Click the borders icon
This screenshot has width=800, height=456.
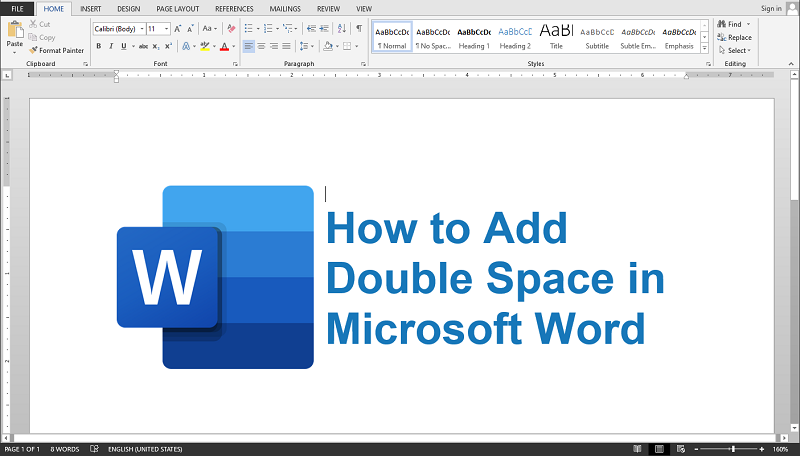point(347,46)
